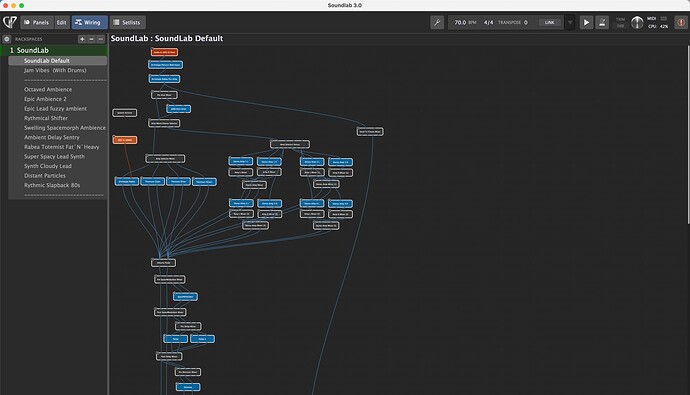Select Jam Vibes (With Drums) variation
The image size is (690, 395).
pyautogui.click(x=58, y=70)
